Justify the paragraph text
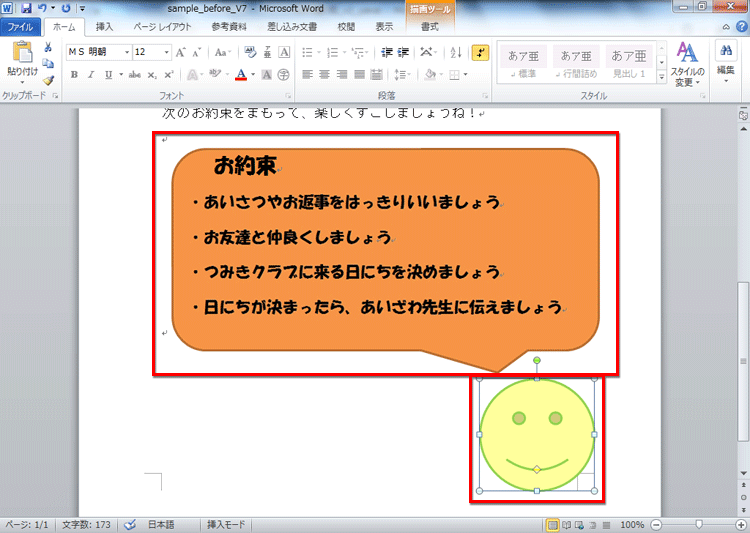The image size is (750, 533). 359,75
